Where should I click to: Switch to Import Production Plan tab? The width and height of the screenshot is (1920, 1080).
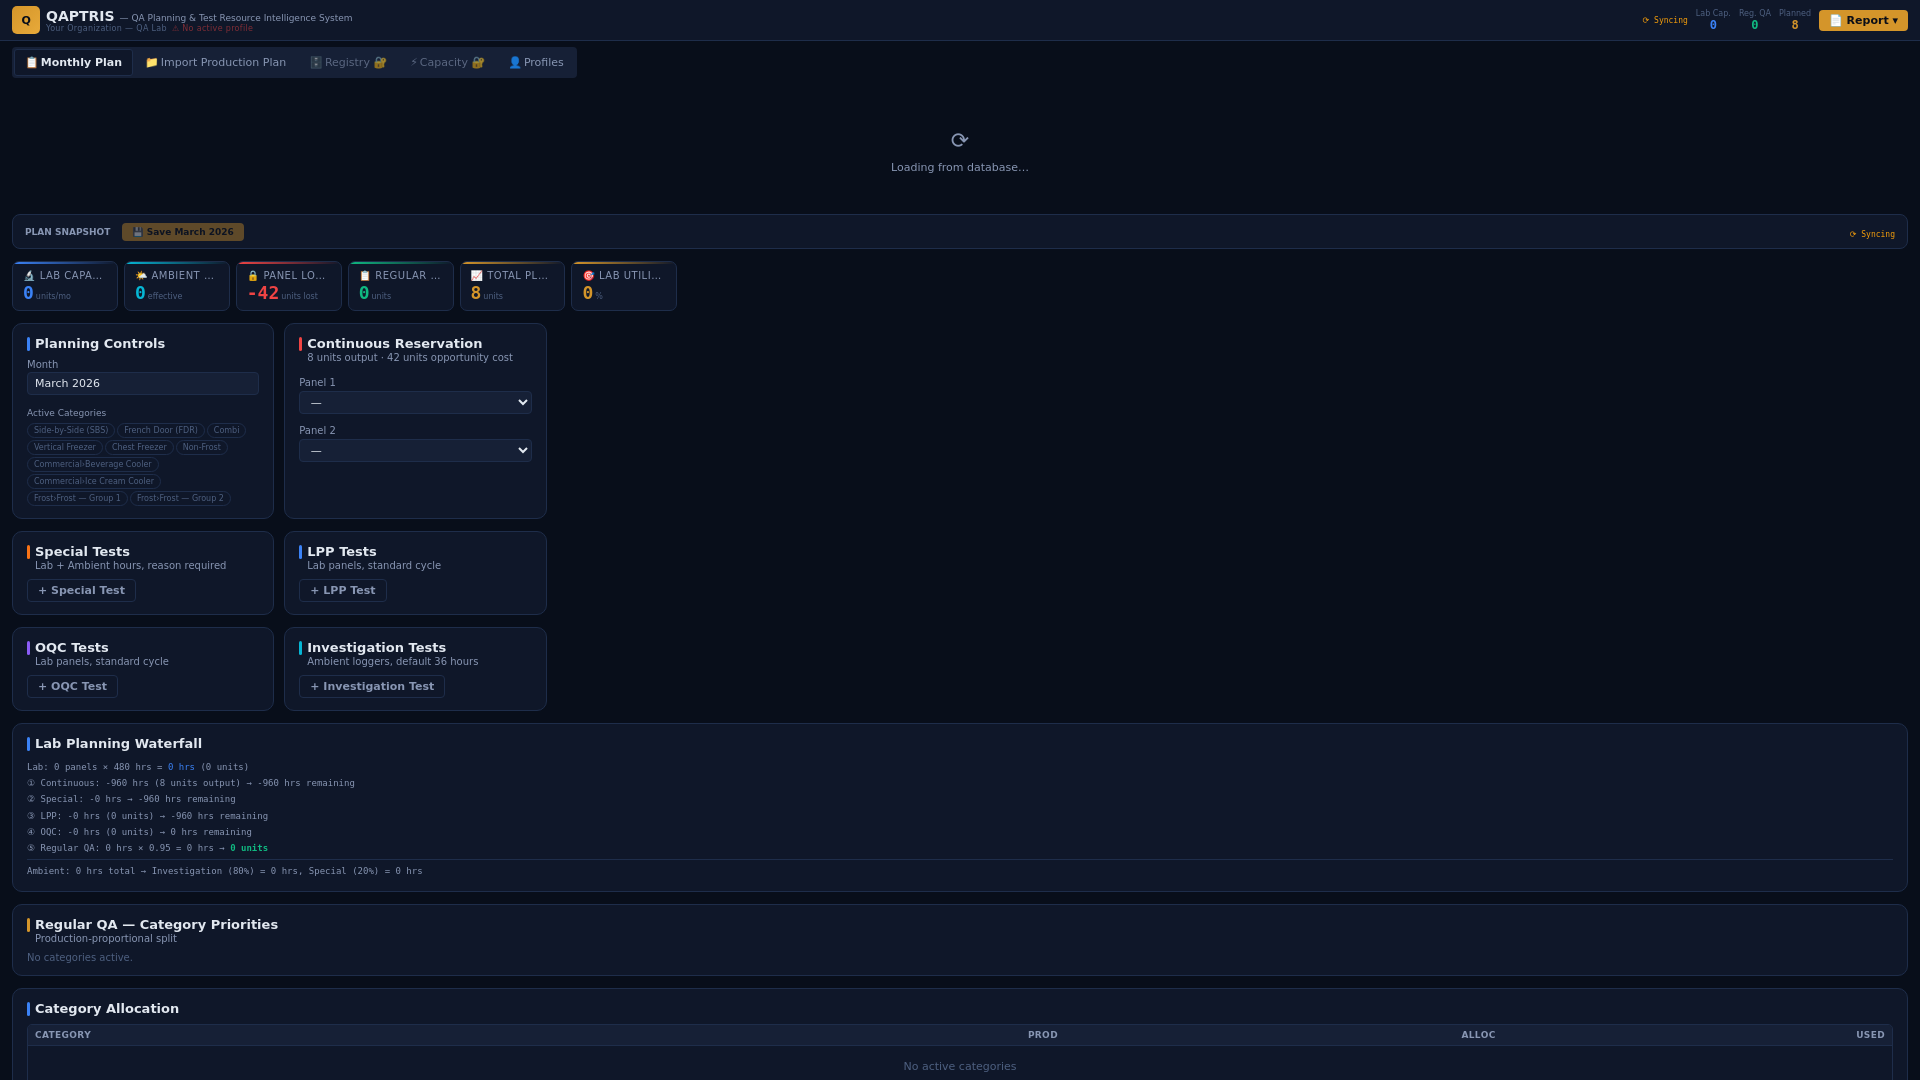click(216, 63)
